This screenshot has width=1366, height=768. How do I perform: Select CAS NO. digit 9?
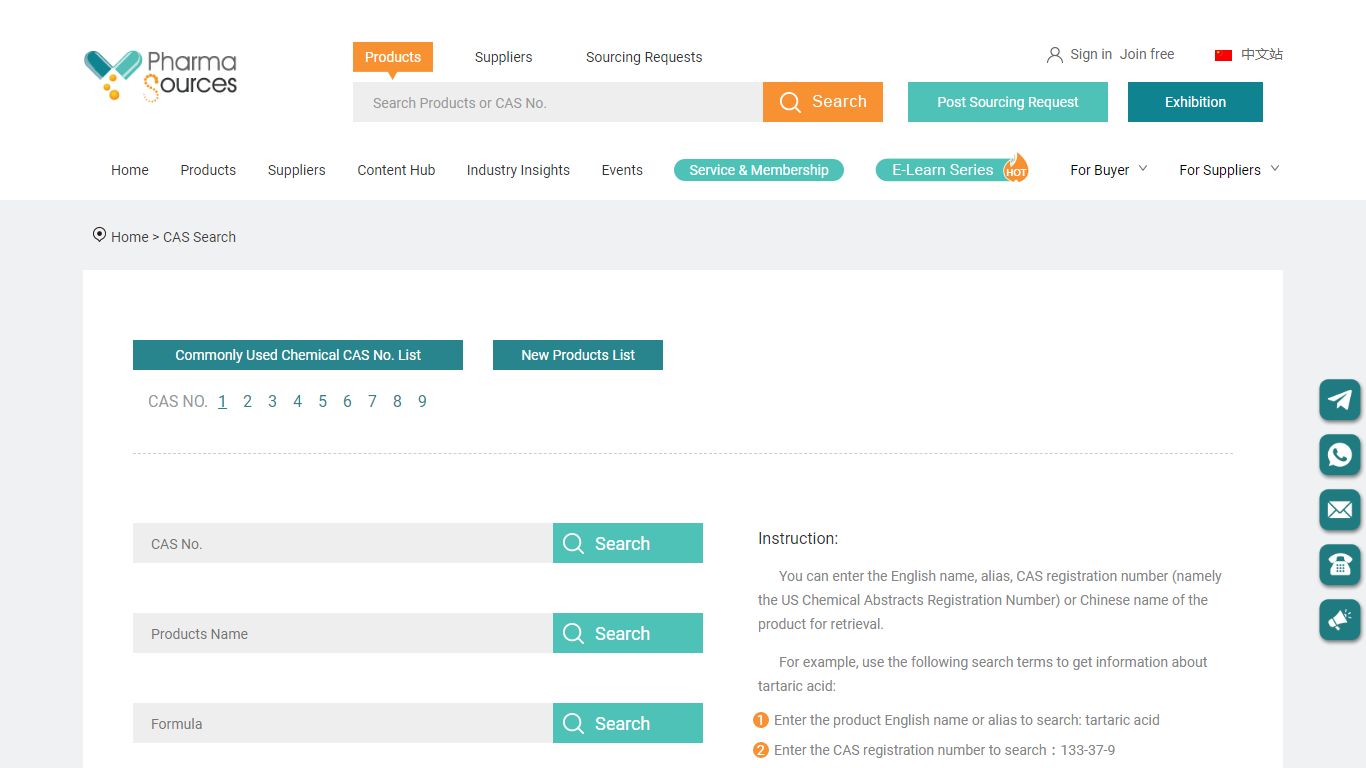[422, 401]
